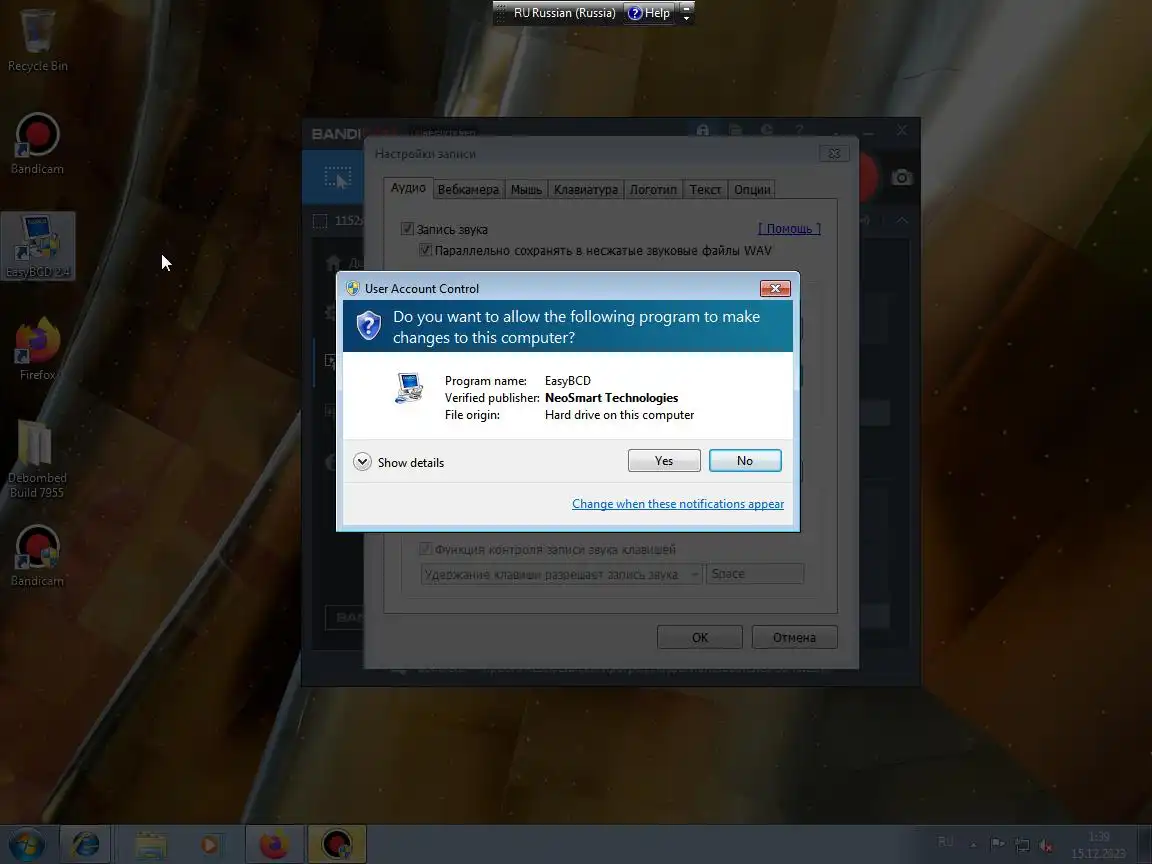The width and height of the screenshot is (1152, 864).
Task: Select the Firefox desktop shortcut
Action: click(x=37, y=349)
